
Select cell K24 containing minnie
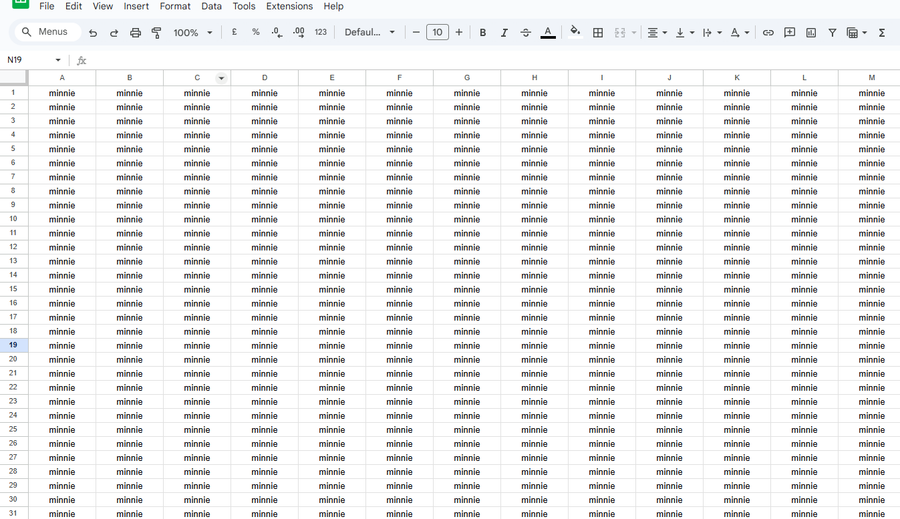(737, 416)
